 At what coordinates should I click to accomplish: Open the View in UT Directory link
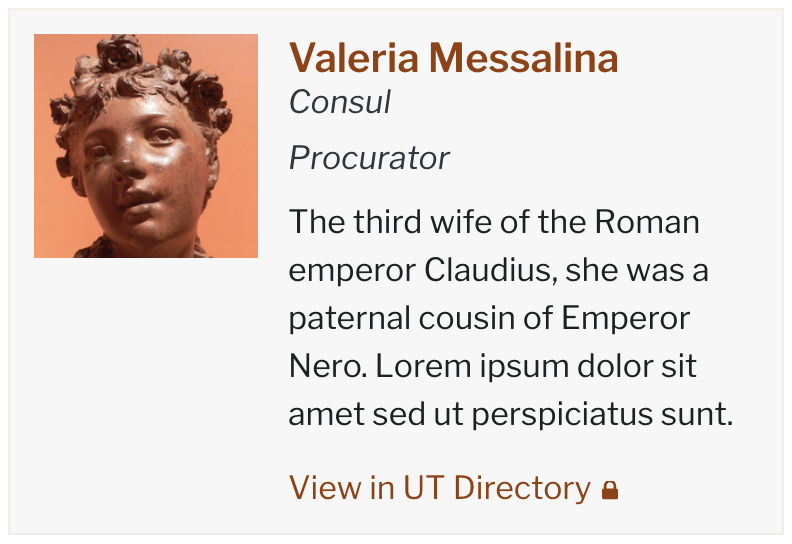pyautogui.click(x=440, y=488)
